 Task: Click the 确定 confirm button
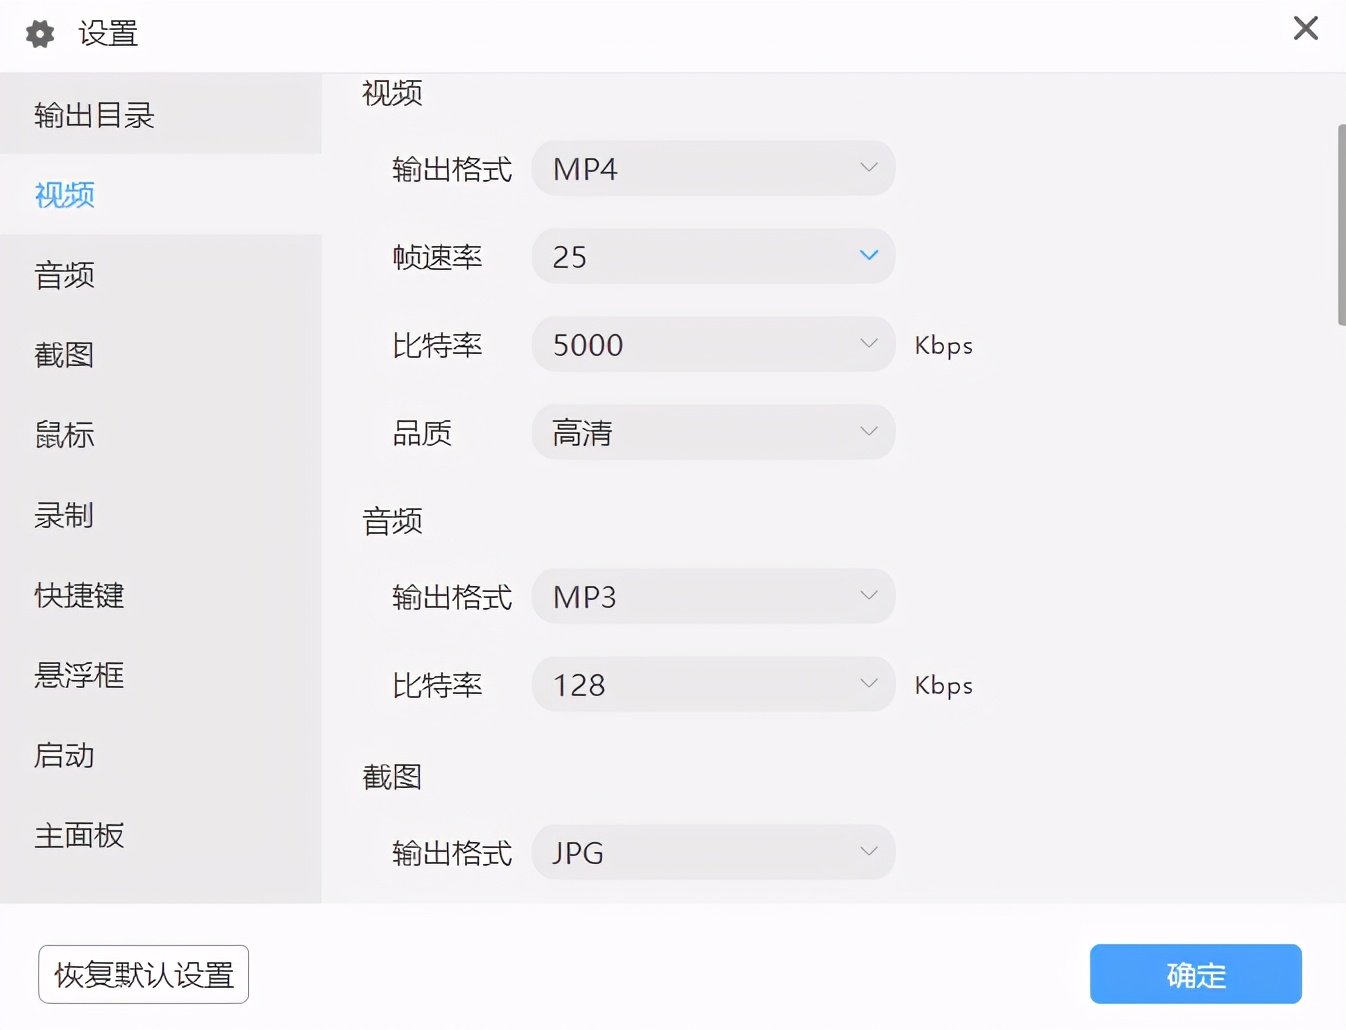[x=1195, y=973]
